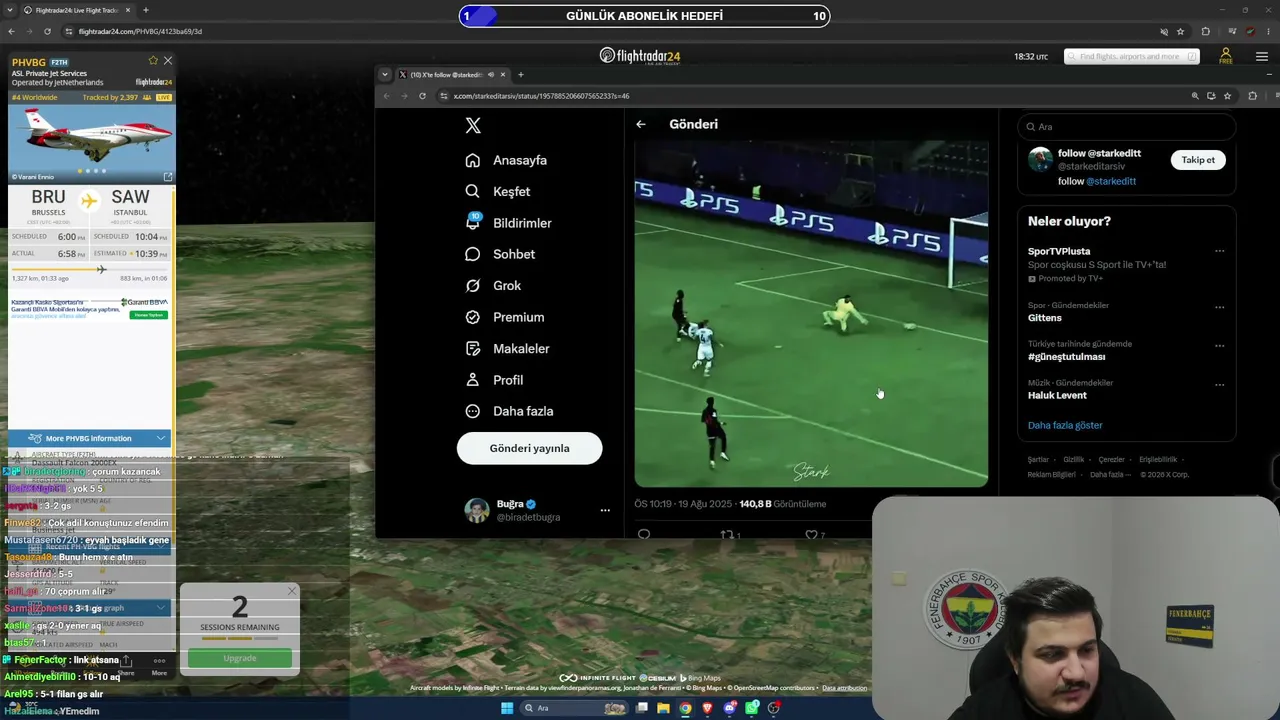Select the Flightradar24 Live Flight Tracker tab
The image size is (1280, 720).
(76, 10)
